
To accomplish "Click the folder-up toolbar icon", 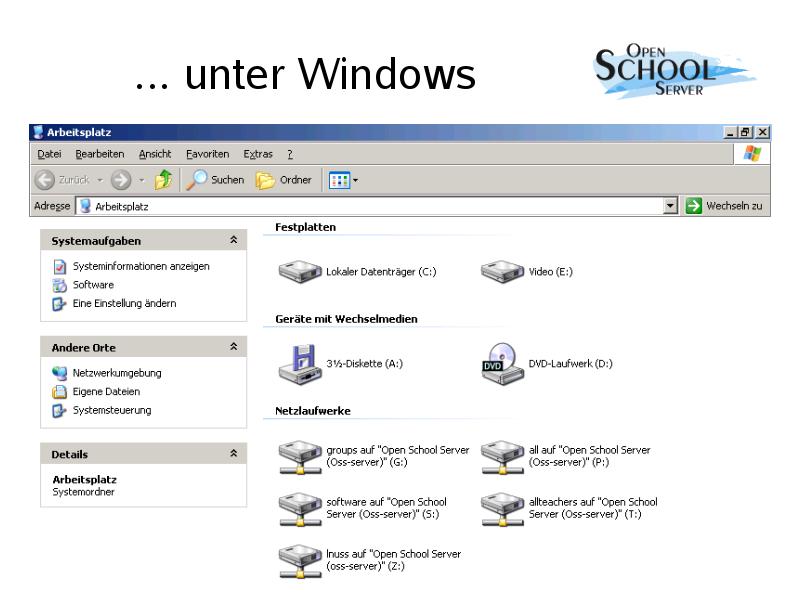I will coord(163,180).
